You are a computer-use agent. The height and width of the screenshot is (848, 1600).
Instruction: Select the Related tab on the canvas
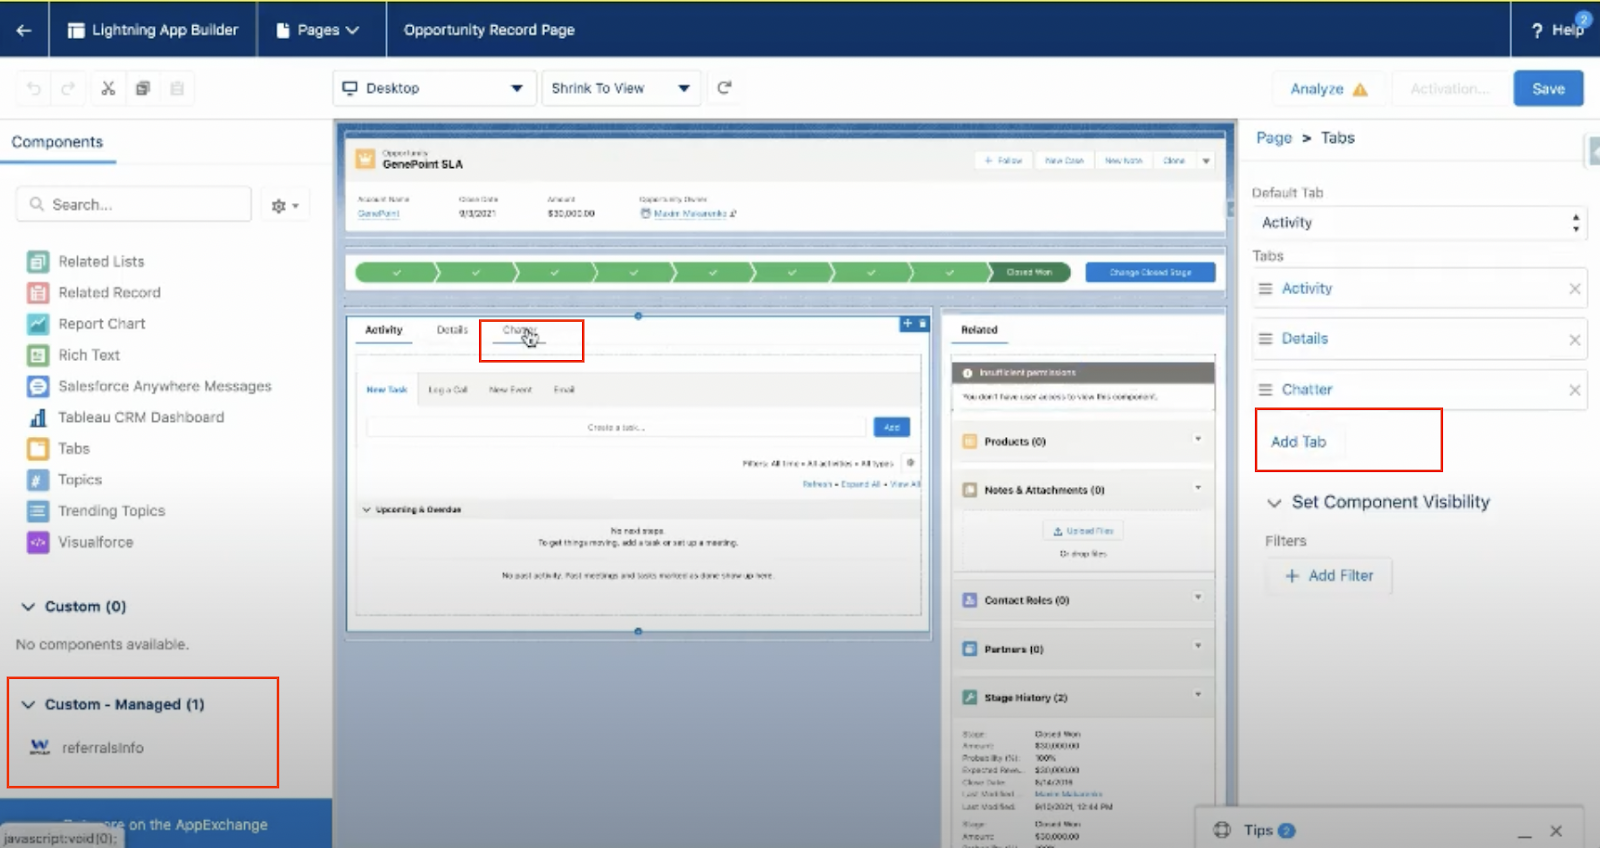pyautogui.click(x=979, y=330)
